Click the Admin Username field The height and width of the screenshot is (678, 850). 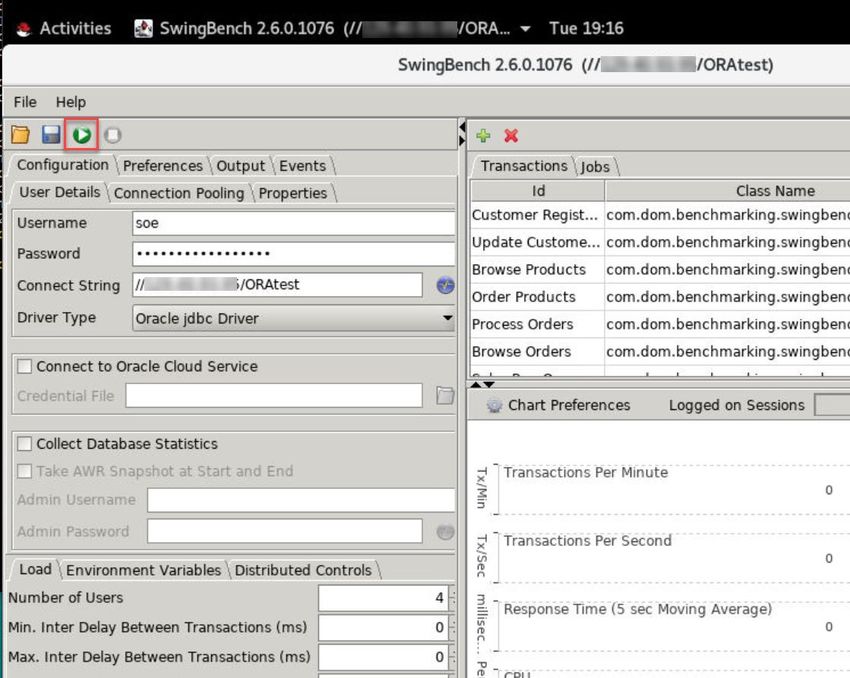[301, 500]
